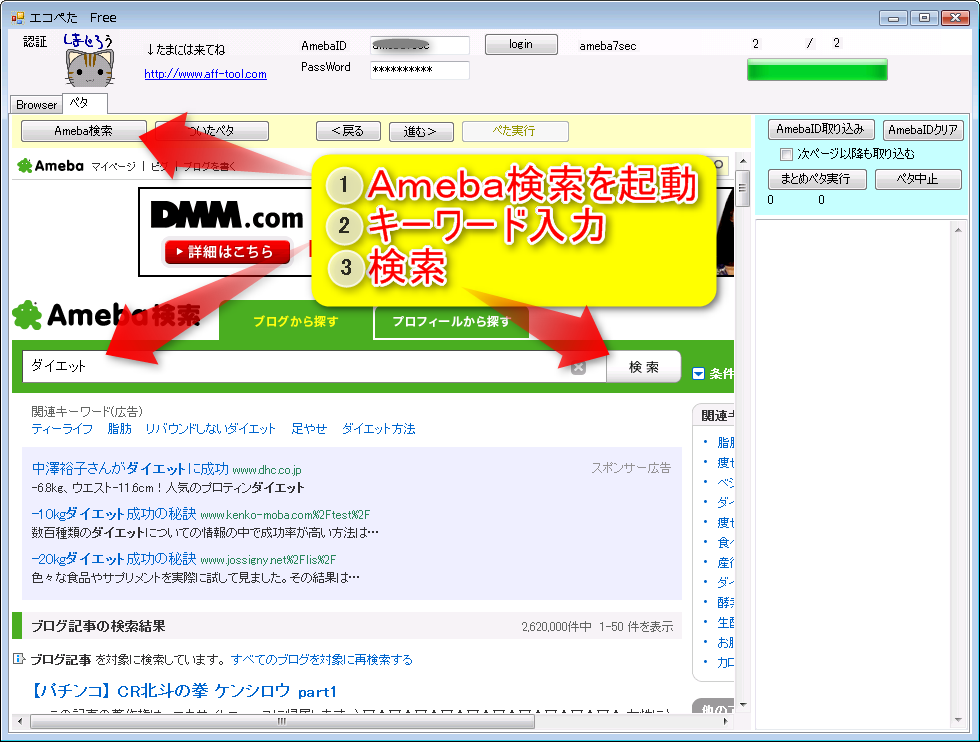Click the Ameba logo in the page header
Viewport: 980px width, 742px height.
pyautogui.click(x=50, y=166)
